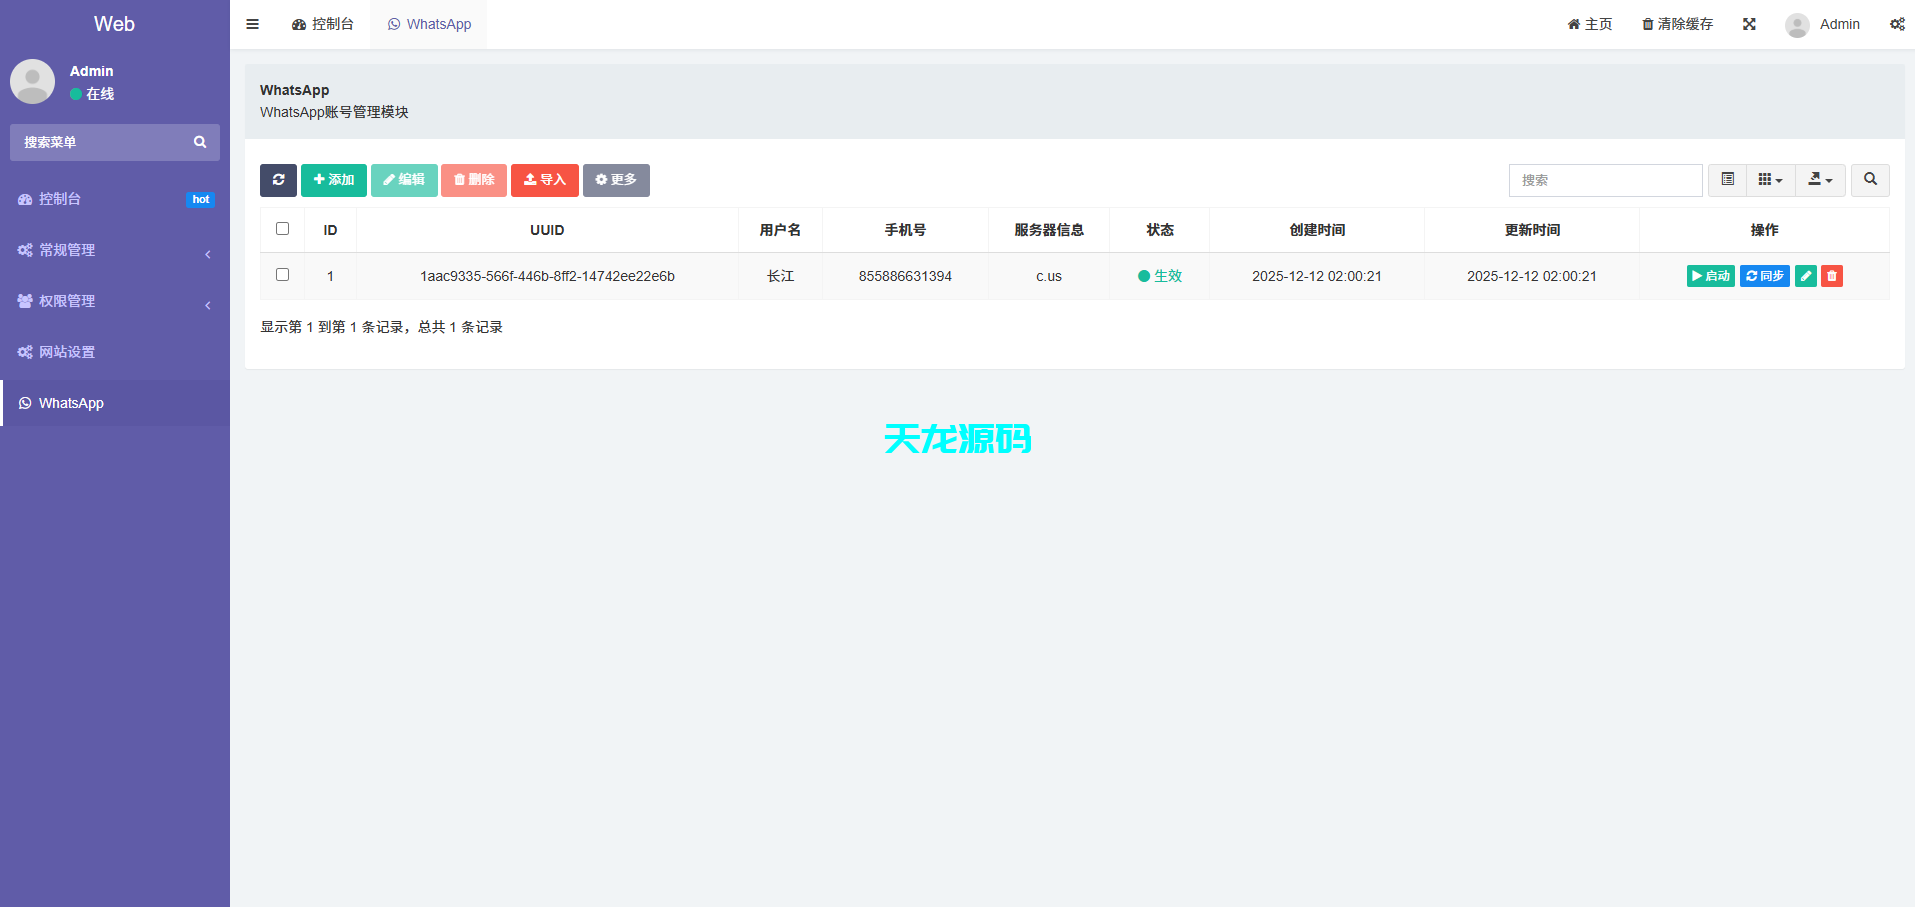The image size is (1915, 907).
Task: Toggle the 生效 status indicator
Action: click(1160, 276)
